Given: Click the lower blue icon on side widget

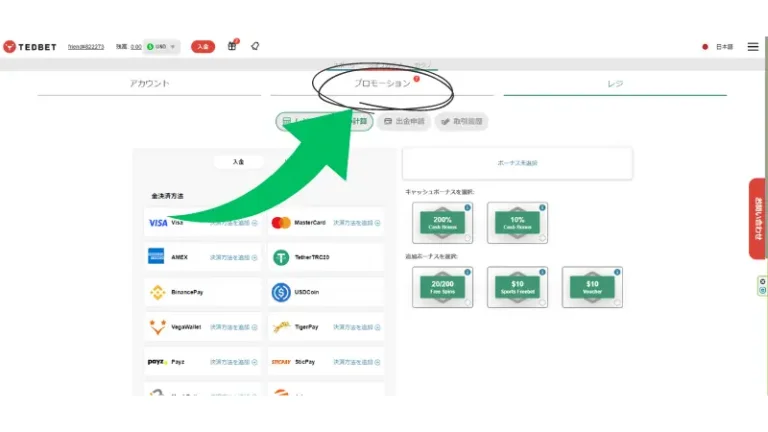Looking at the screenshot, I should (x=763, y=290).
